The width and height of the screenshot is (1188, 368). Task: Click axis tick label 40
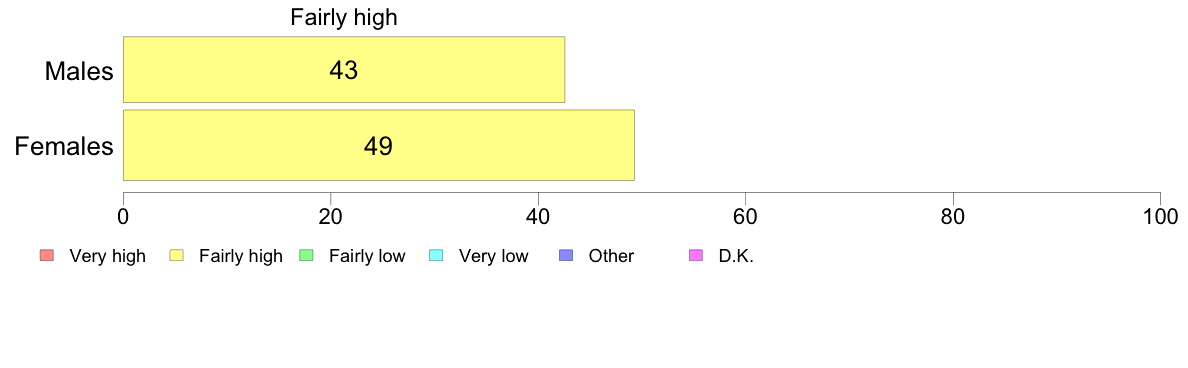tap(538, 216)
